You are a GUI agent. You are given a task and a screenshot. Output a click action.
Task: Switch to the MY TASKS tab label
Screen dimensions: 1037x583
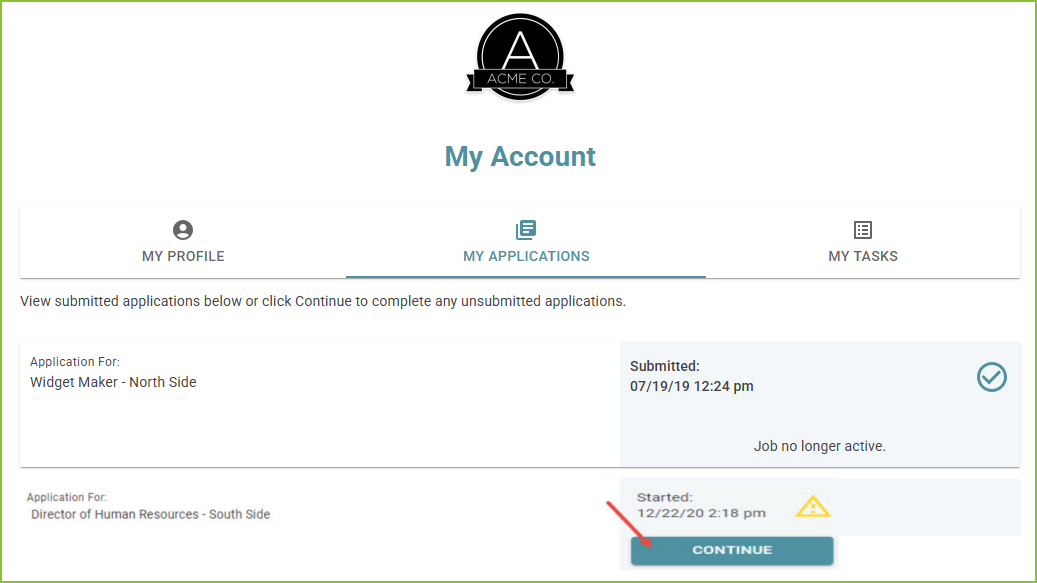click(863, 256)
